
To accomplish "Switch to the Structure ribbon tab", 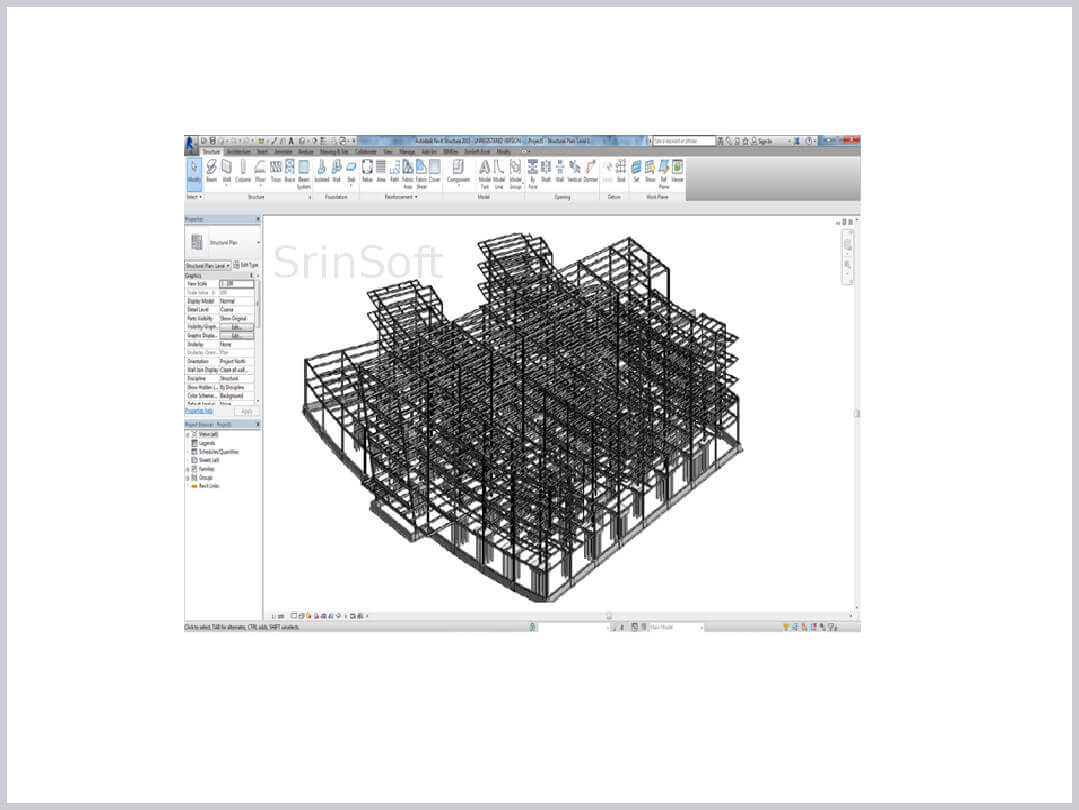I will tap(211, 151).
